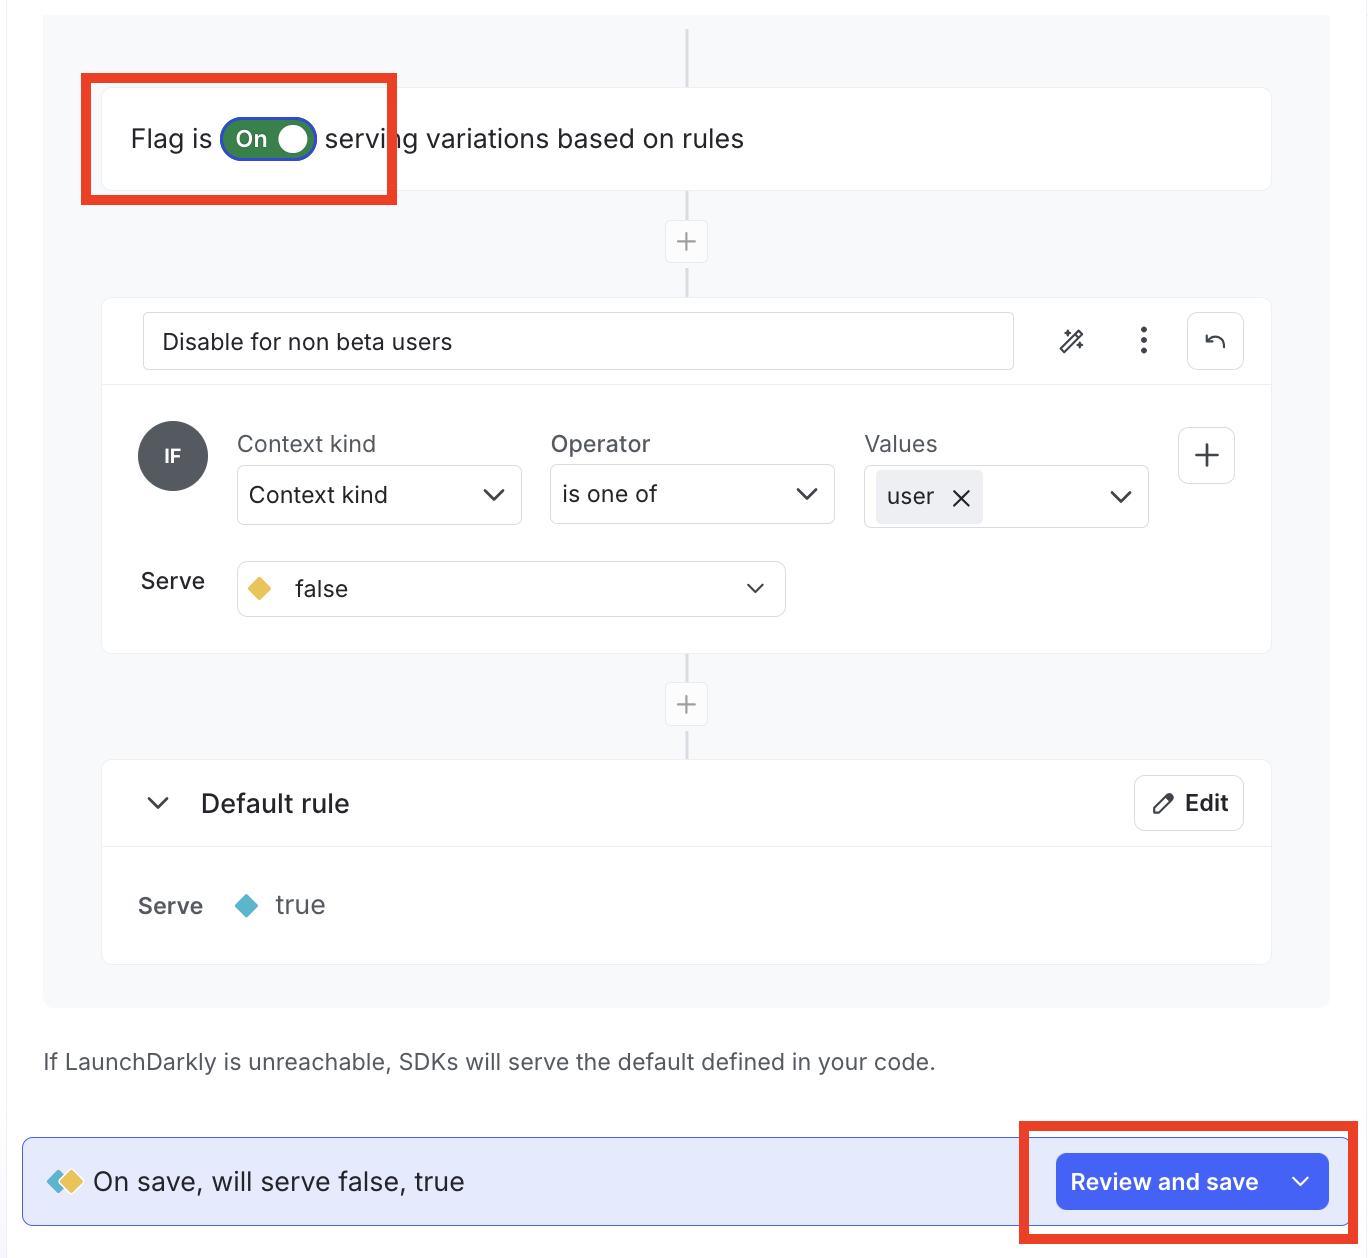
Task: Open the Context kind dropdown
Action: (379, 494)
